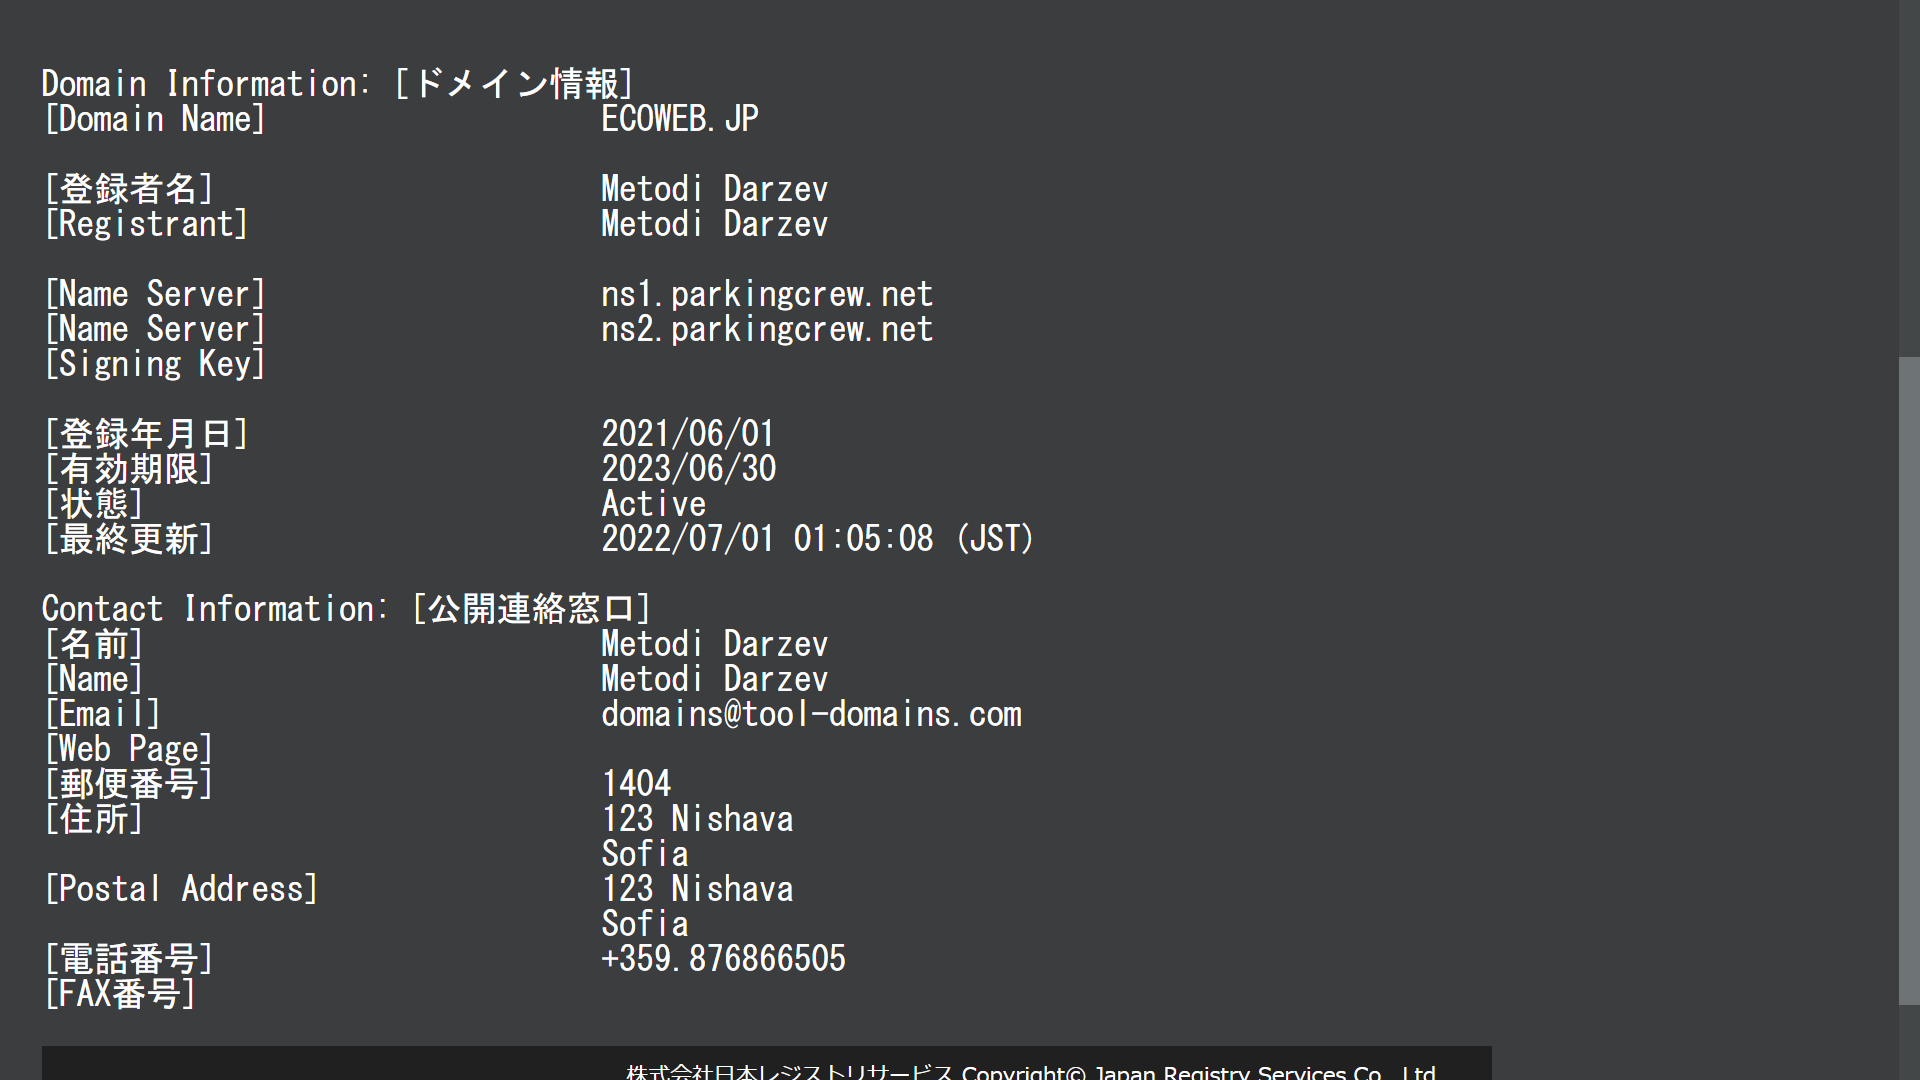1920x1080 pixels.
Task: Click the vertical scrollbar thumb
Action: tap(1909, 680)
